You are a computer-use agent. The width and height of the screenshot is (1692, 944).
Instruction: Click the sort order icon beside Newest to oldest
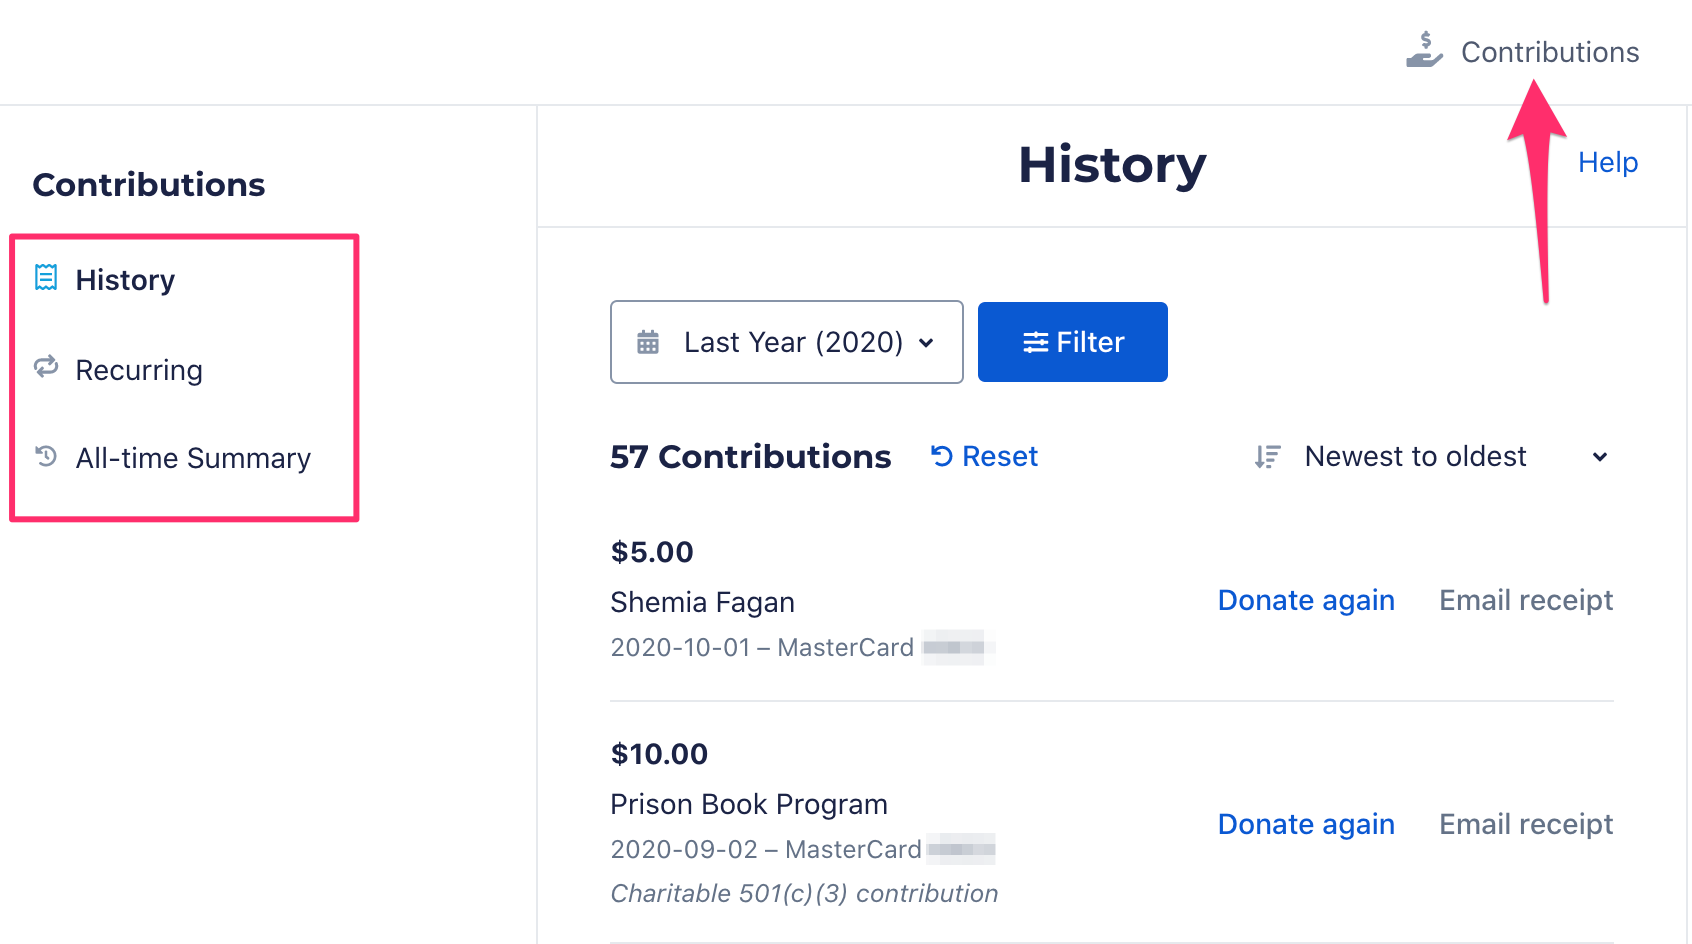click(x=1267, y=457)
